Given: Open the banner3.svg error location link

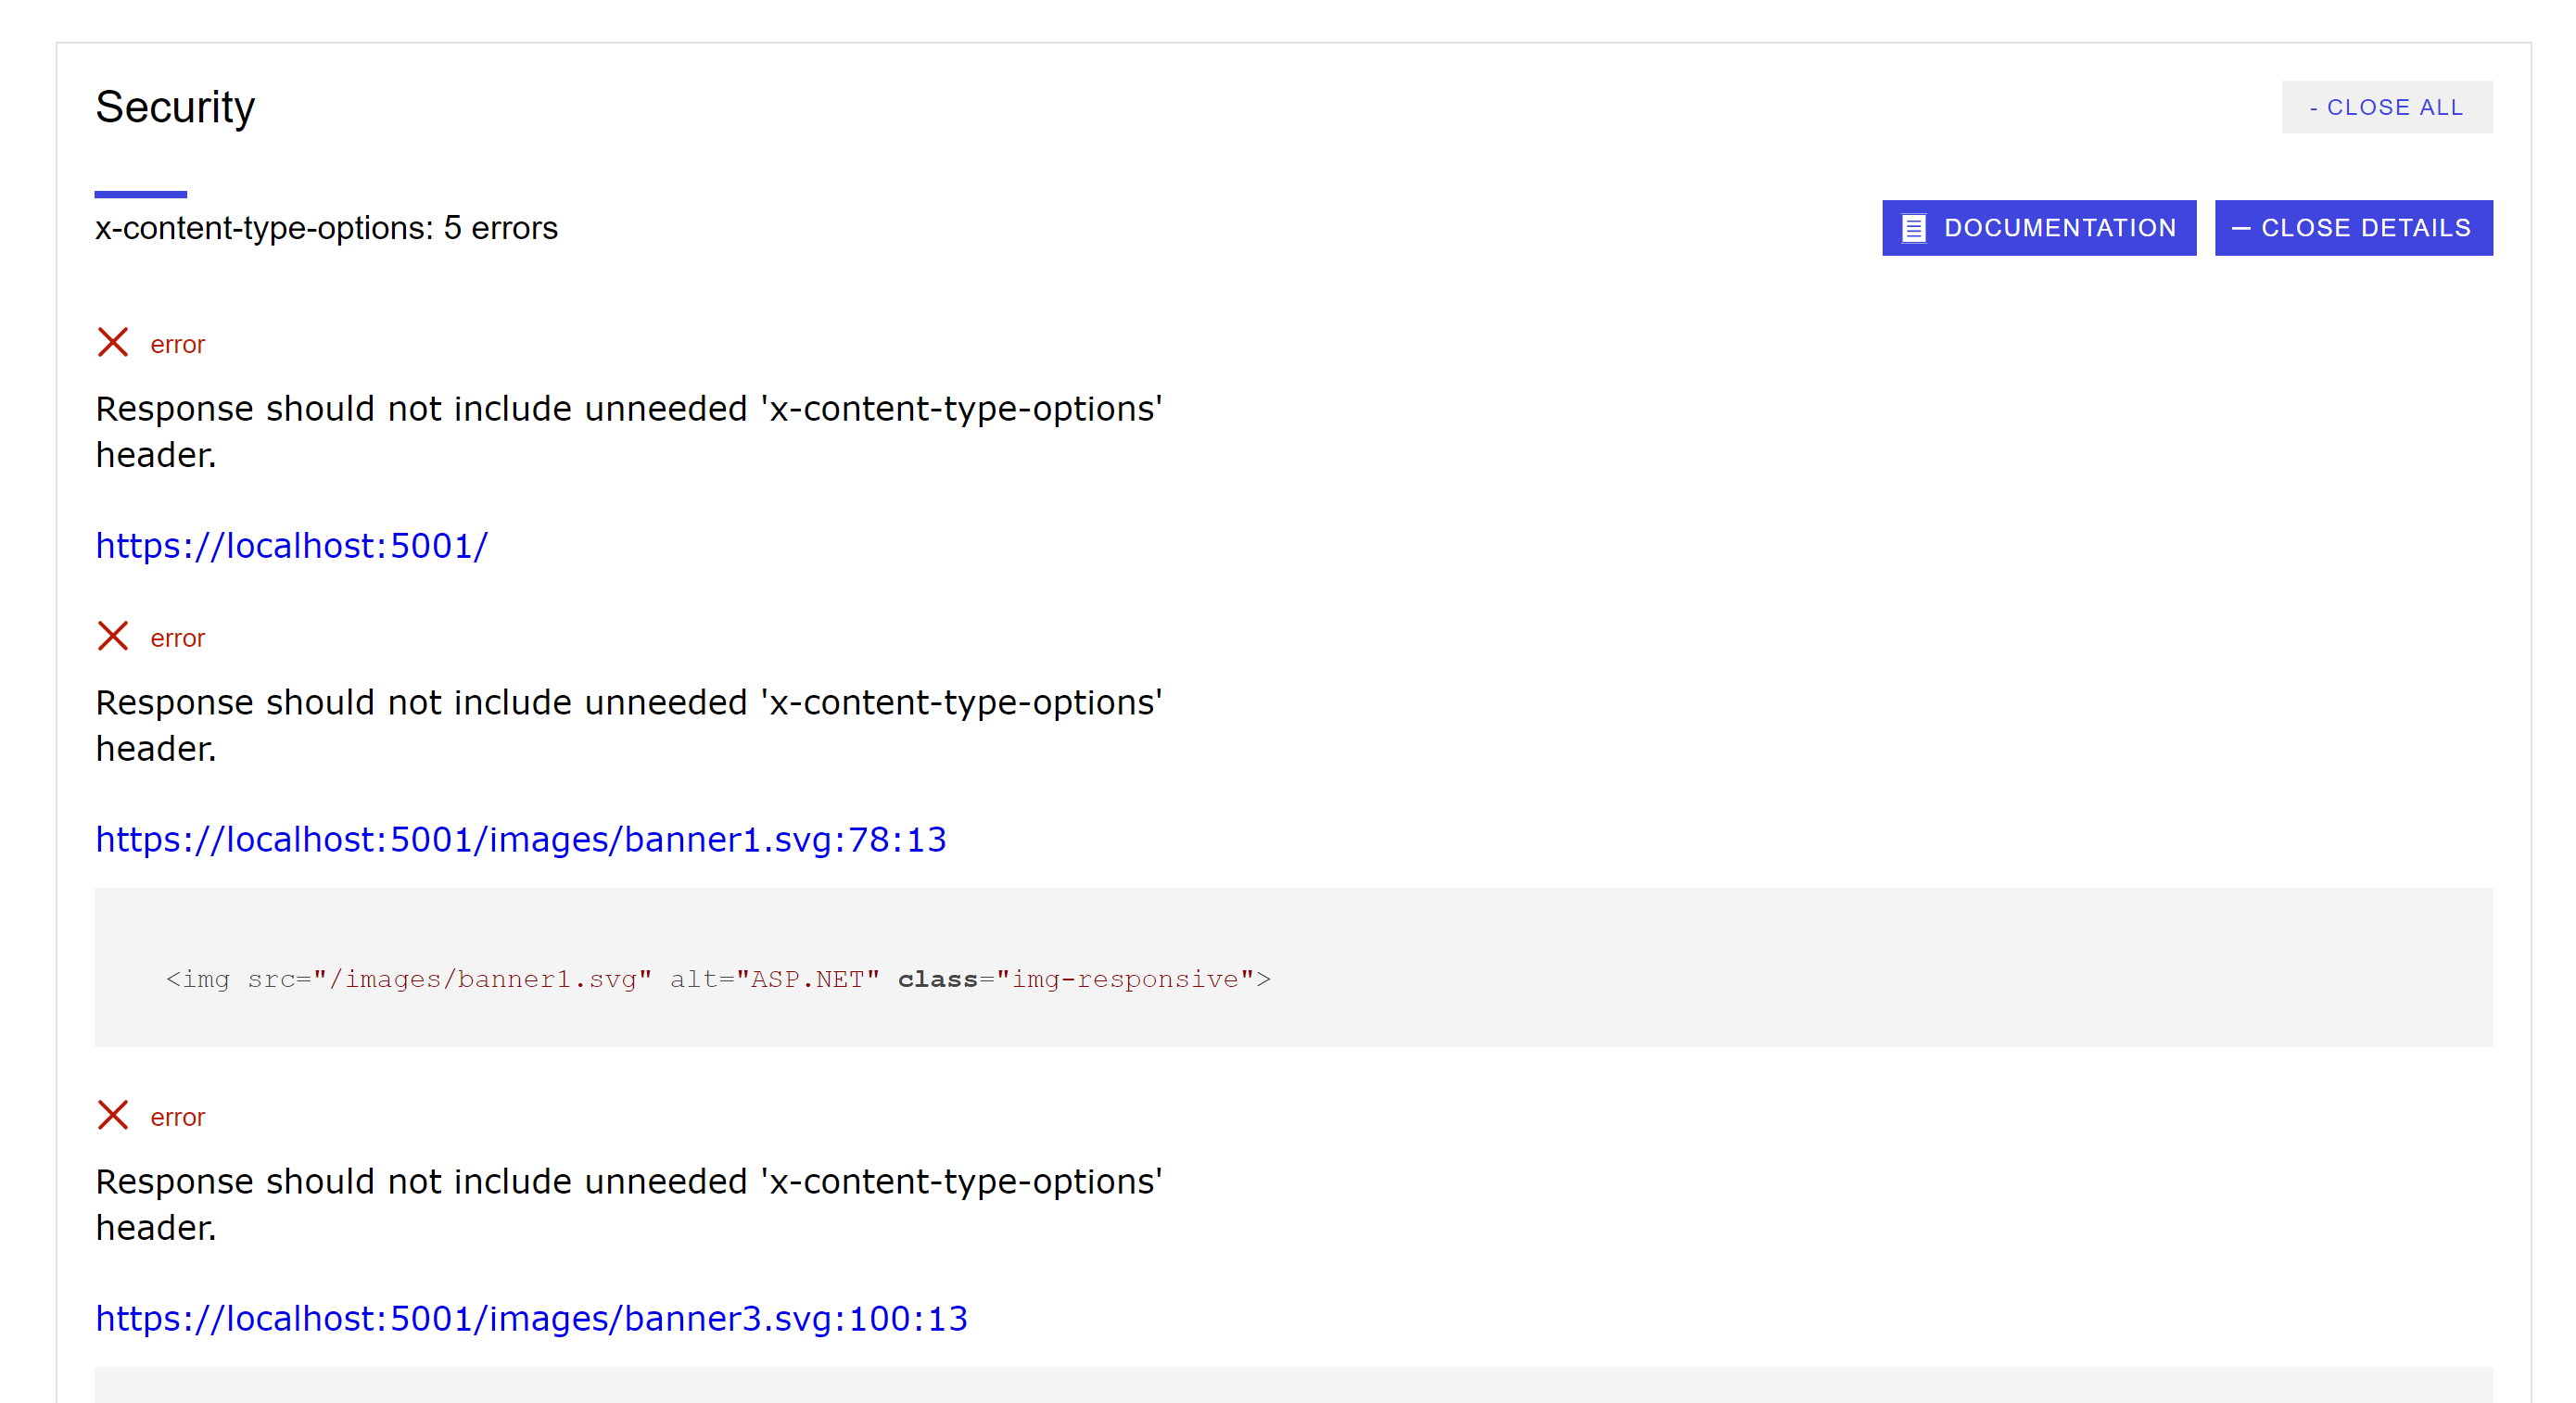Looking at the screenshot, I should [x=531, y=1318].
